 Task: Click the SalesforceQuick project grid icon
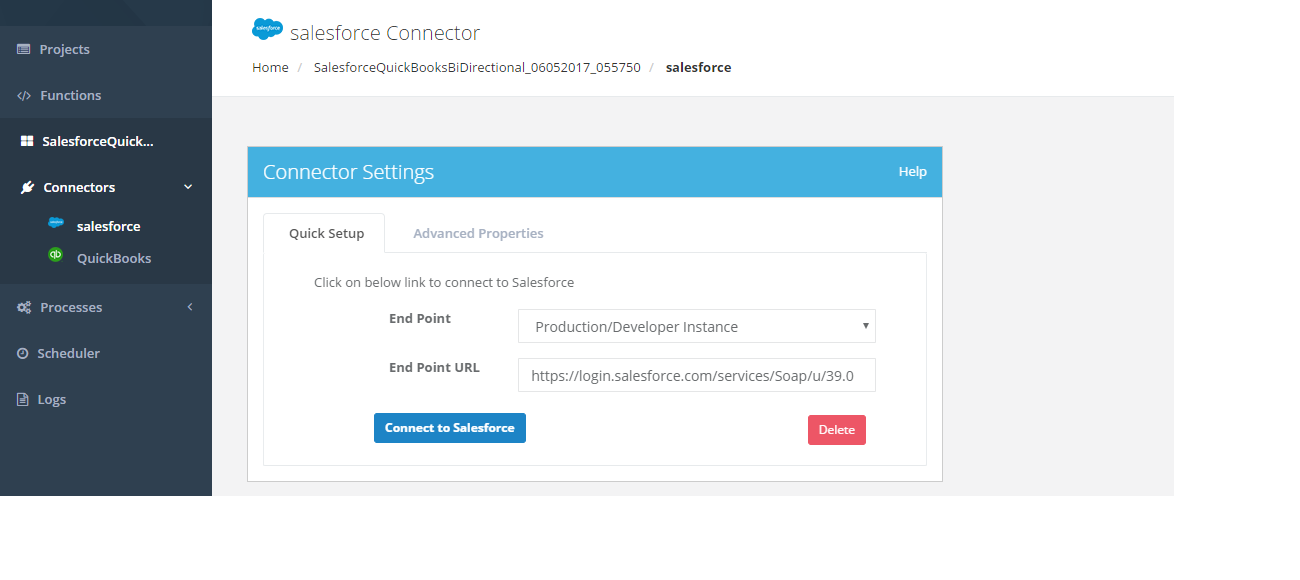(x=27, y=142)
